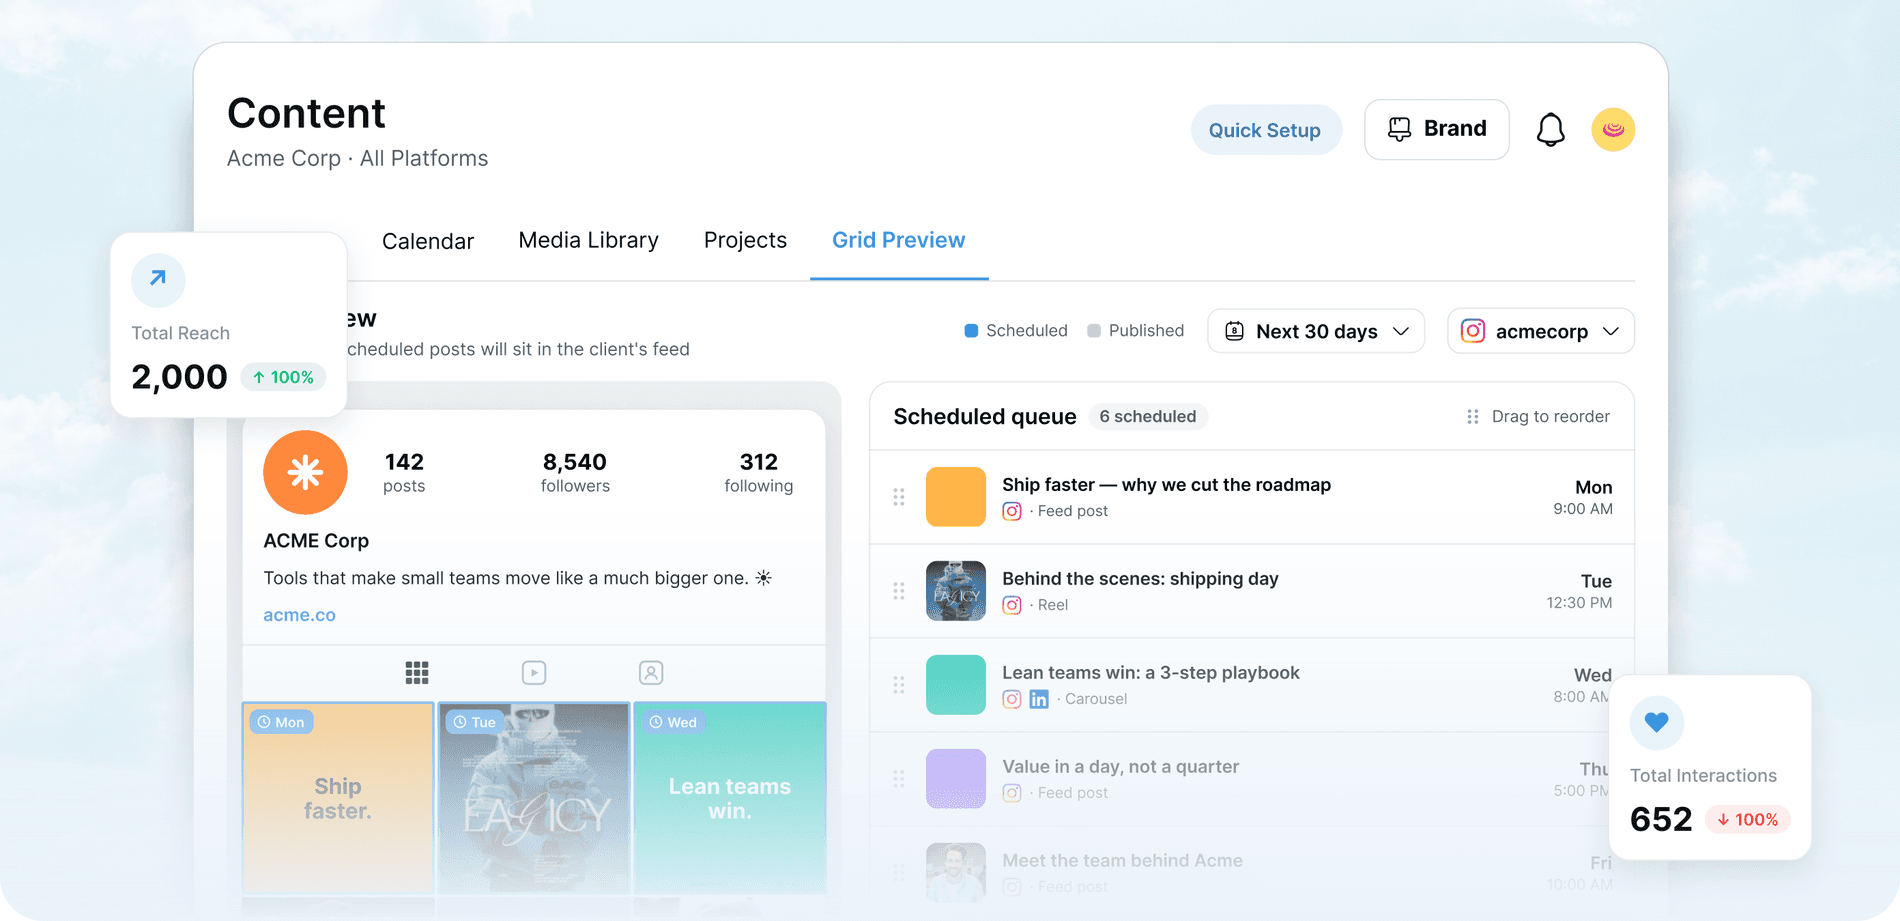
Task: Click drag handle for Behind the scenes post
Action: [899, 591]
